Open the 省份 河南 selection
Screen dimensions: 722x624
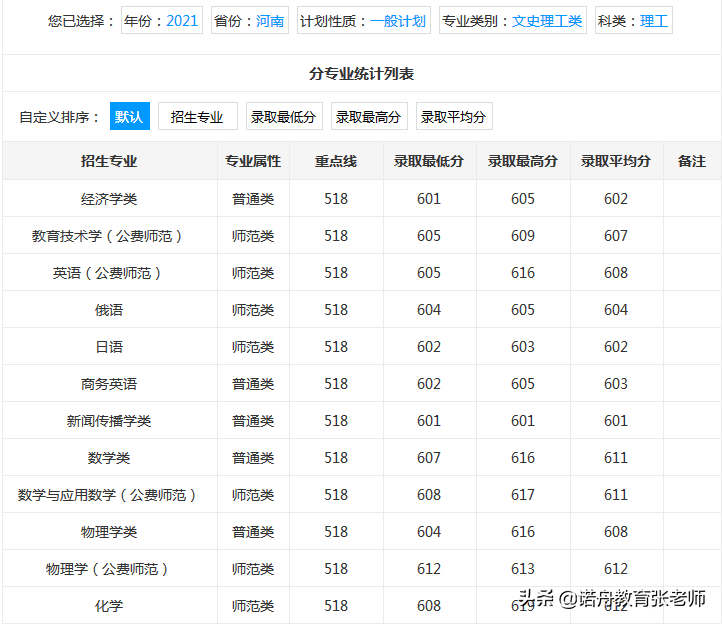point(250,20)
